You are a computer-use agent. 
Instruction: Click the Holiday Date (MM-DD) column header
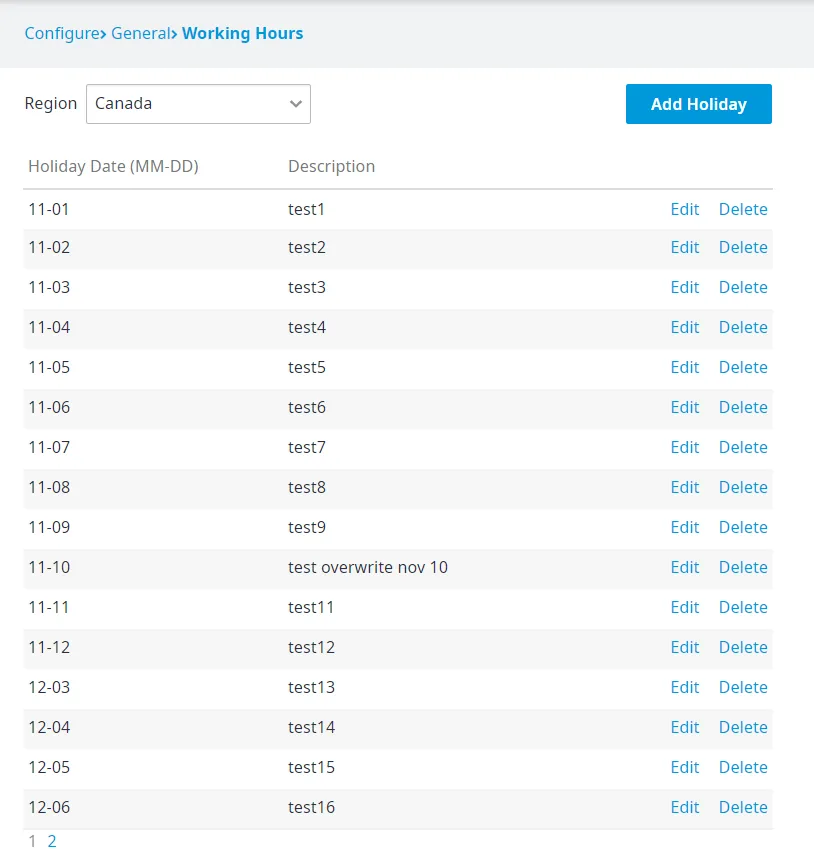click(114, 166)
